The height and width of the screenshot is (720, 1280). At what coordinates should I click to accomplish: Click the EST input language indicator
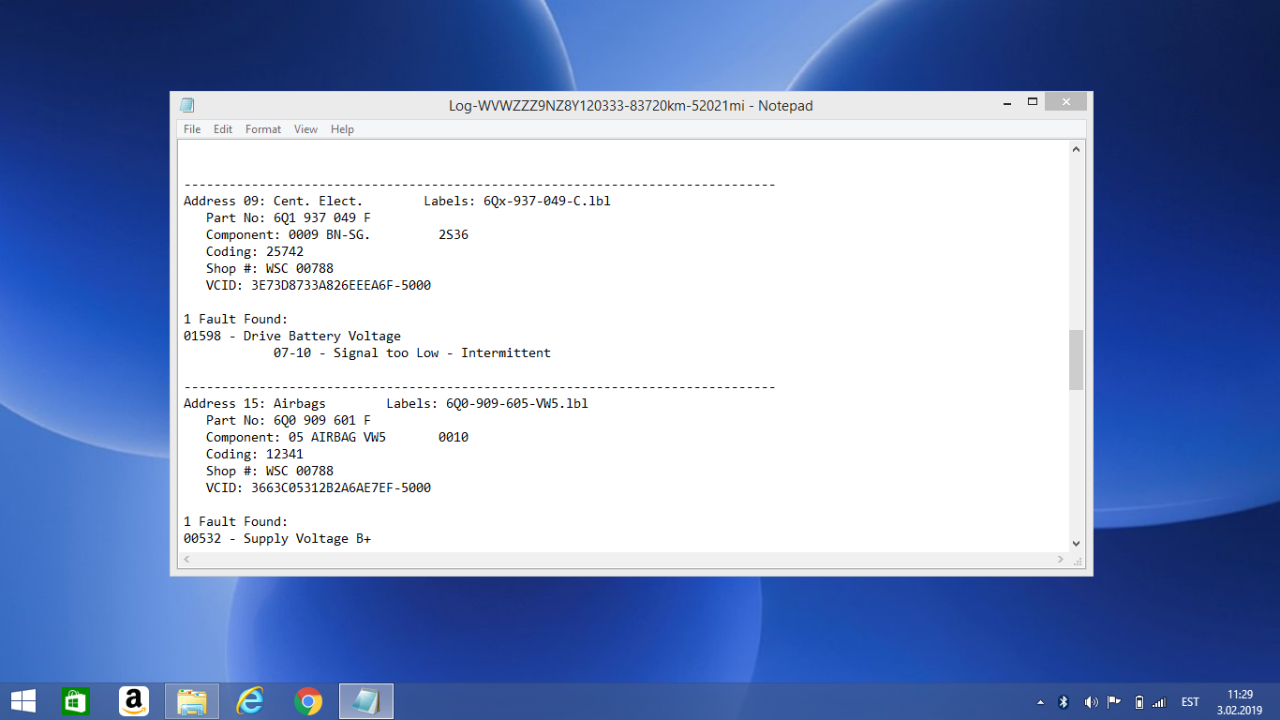1190,702
